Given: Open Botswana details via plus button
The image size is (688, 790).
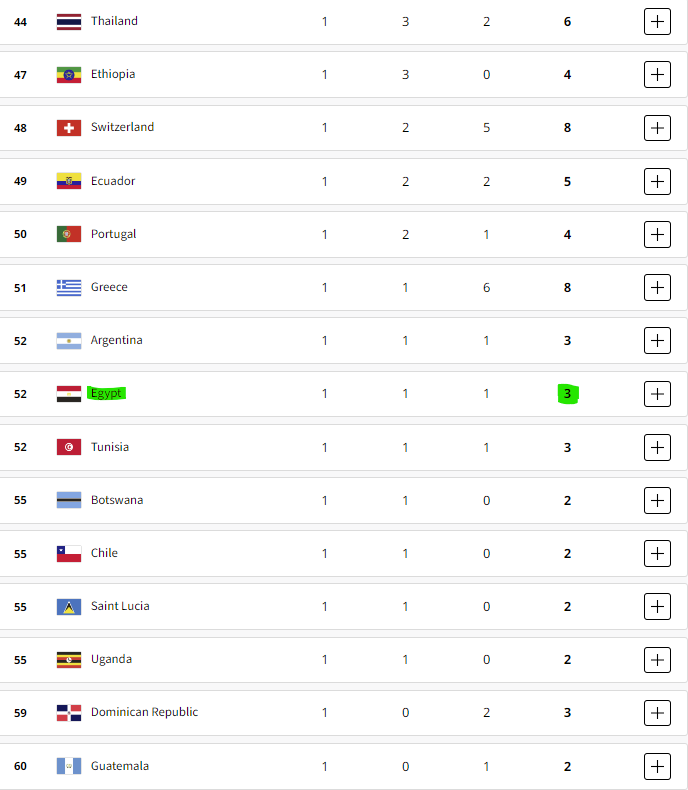Looking at the screenshot, I should tap(657, 500).
